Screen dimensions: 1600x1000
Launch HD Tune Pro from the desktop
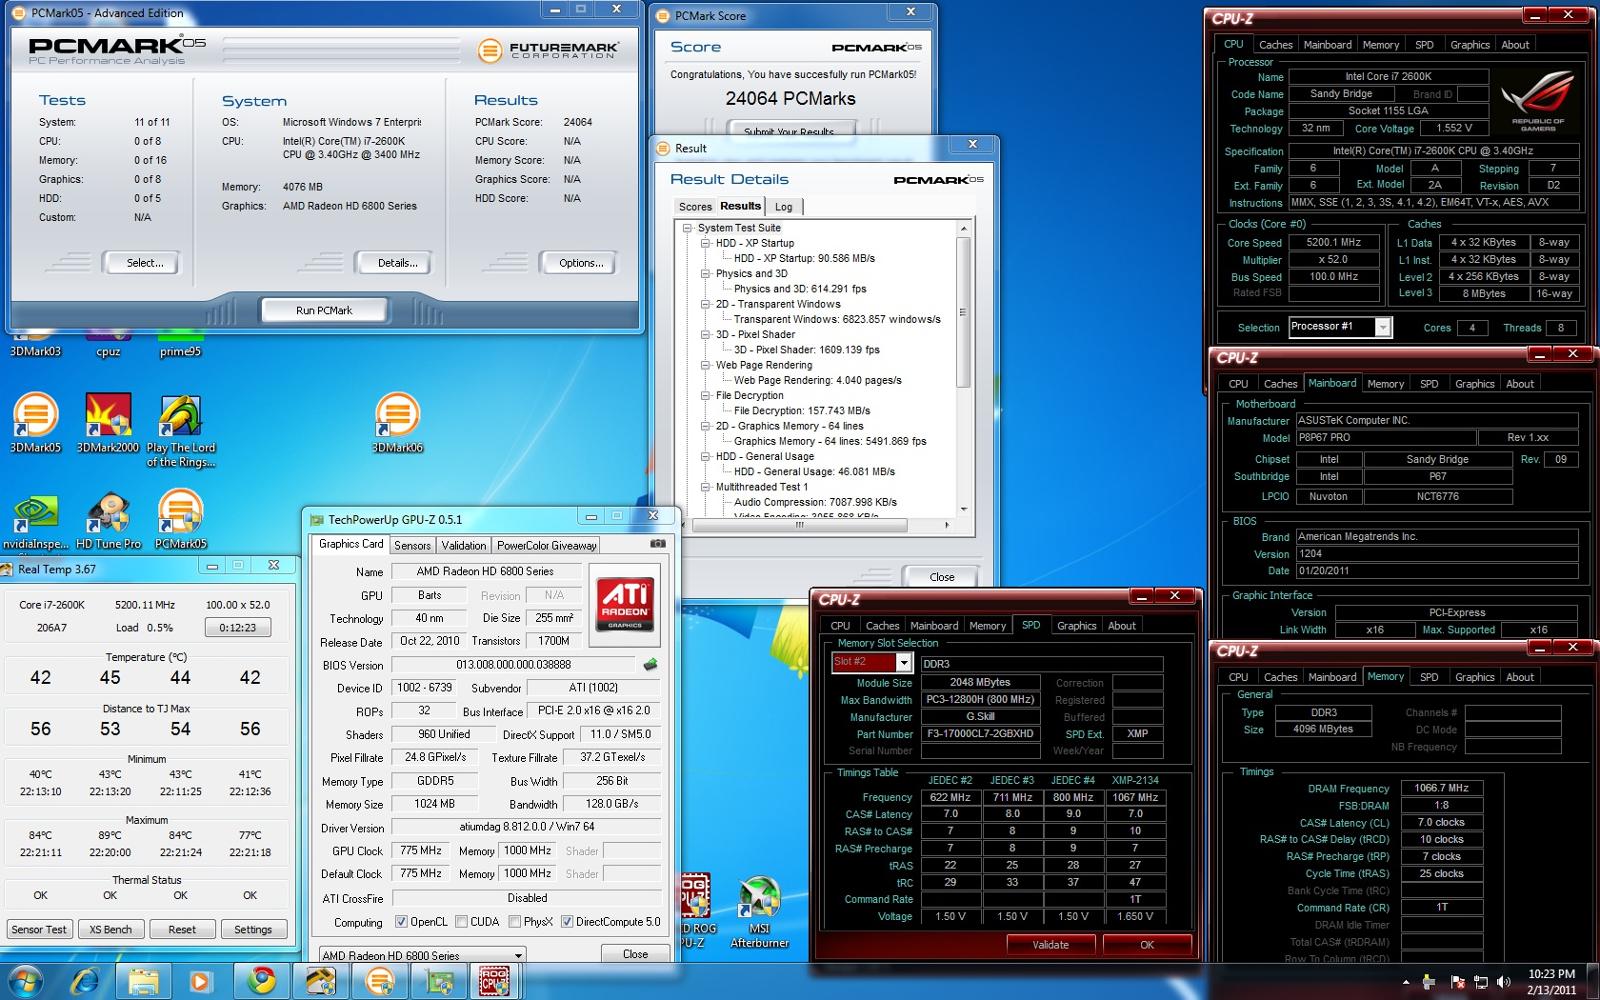[x=108, y=520]
